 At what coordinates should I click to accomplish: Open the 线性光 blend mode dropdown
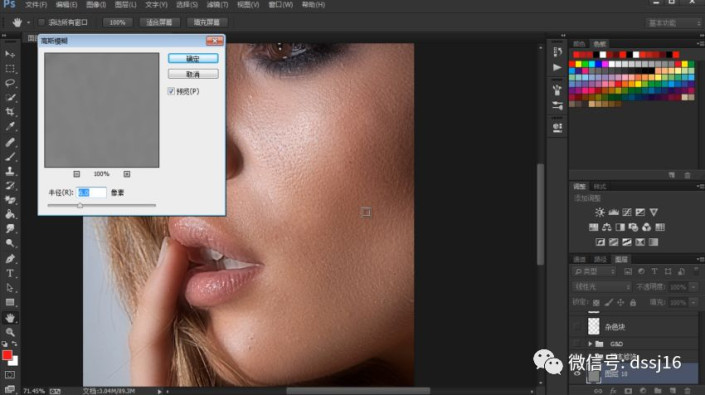(x=602, y=287)
